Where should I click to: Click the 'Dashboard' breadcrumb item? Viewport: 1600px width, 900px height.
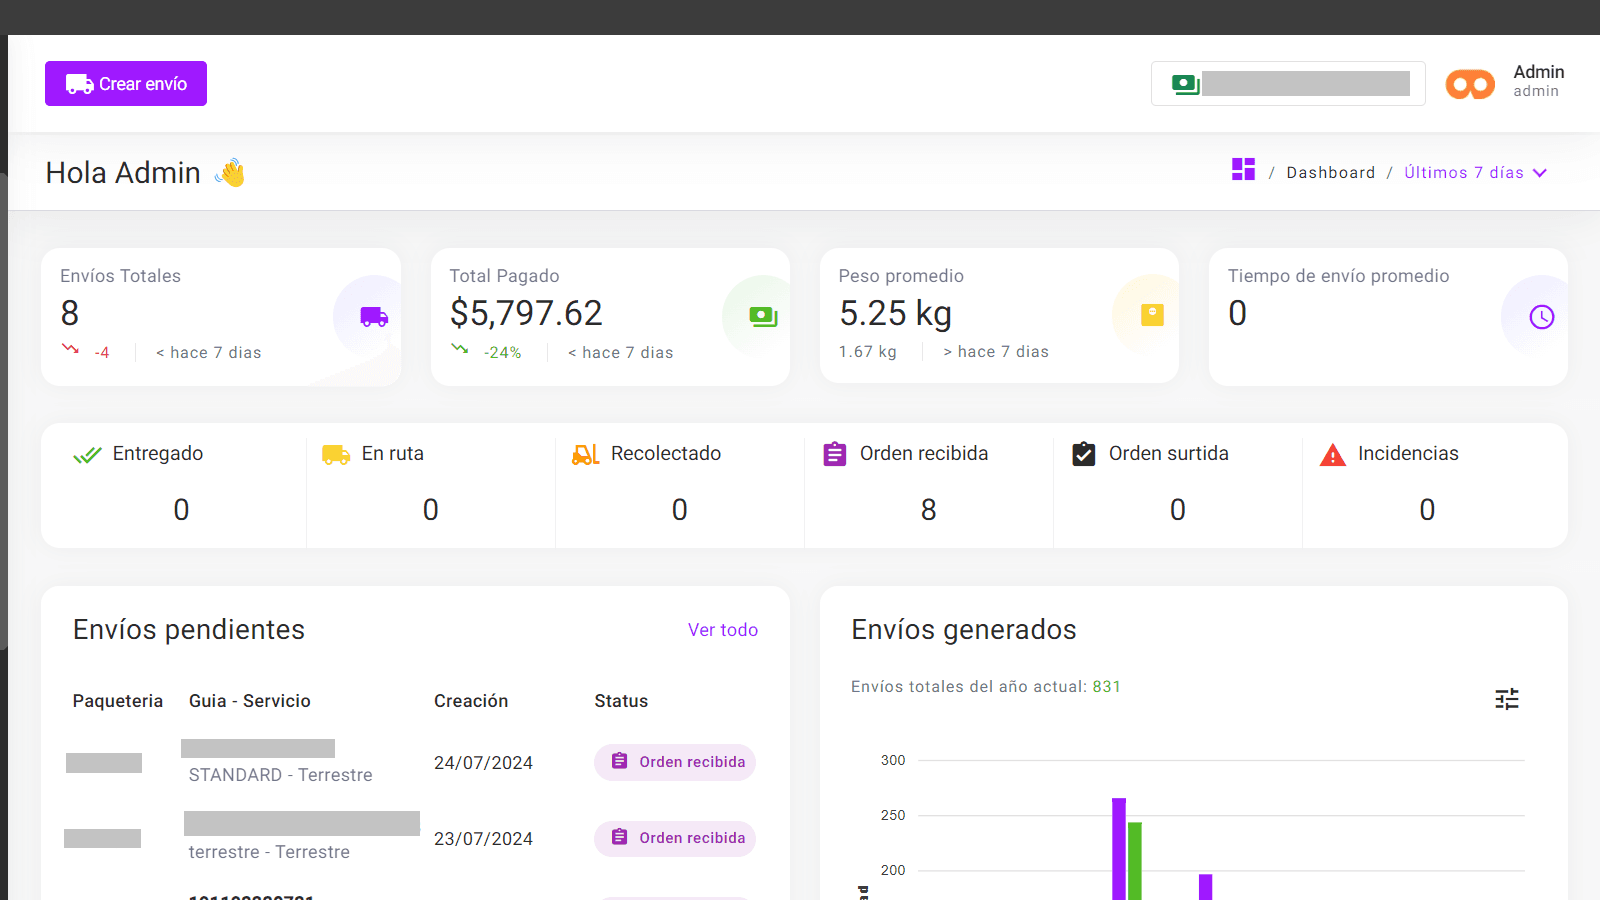1330,172
